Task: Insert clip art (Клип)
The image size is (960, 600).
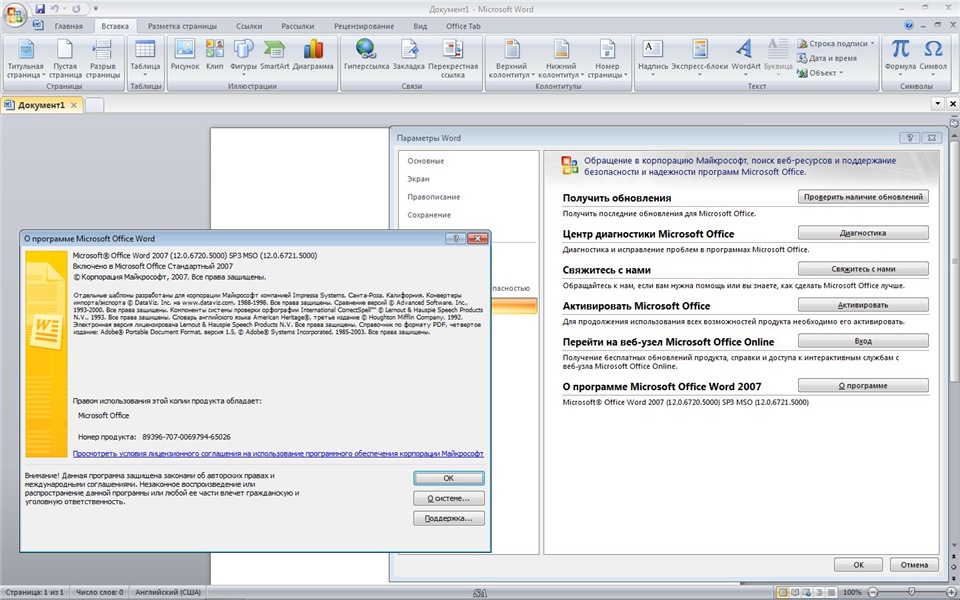Action: tap(215, 55)
